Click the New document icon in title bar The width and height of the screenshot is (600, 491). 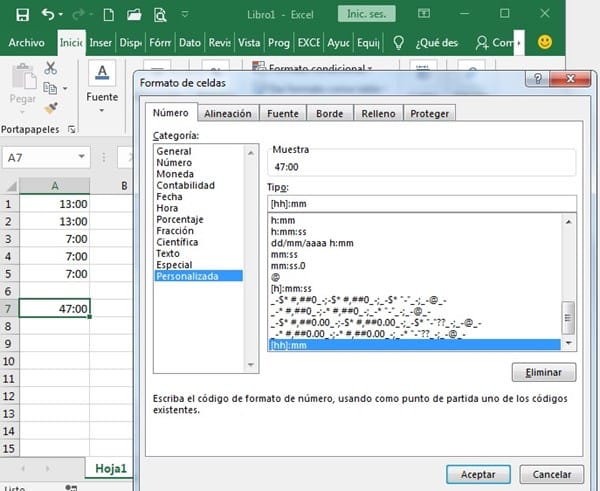click(110, 16)
